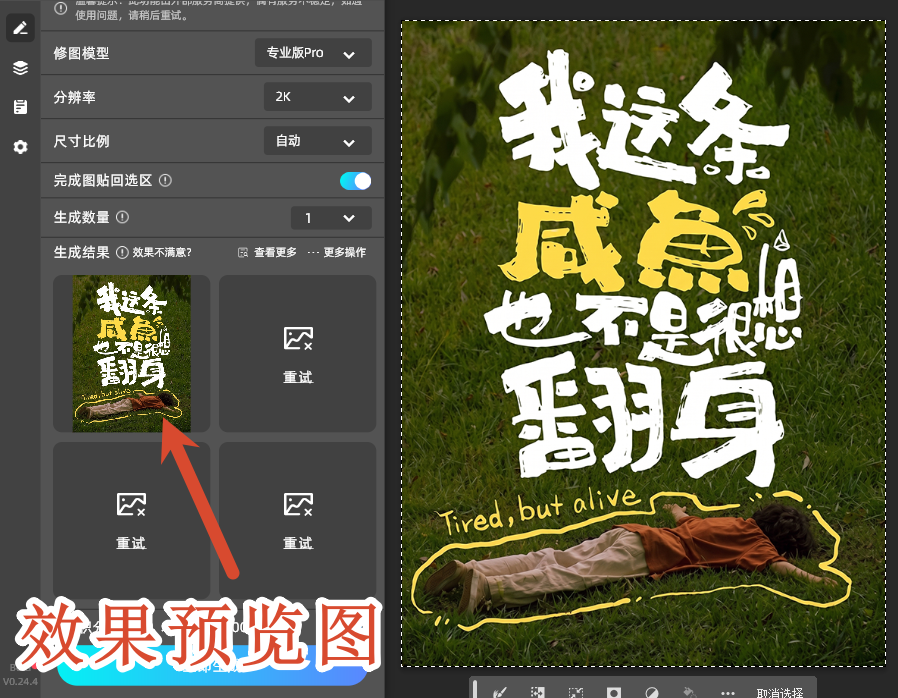Screen dimensions: 898x698
Task: Click info icon beside 完成图贴回选区
Action: tap(165, 180)
